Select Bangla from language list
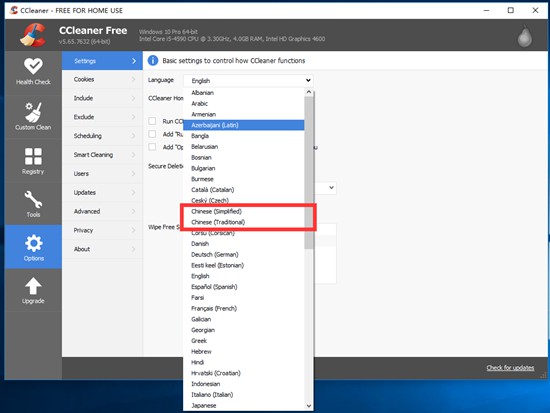Screen dimensions: 550x413 tap(243, 136)
